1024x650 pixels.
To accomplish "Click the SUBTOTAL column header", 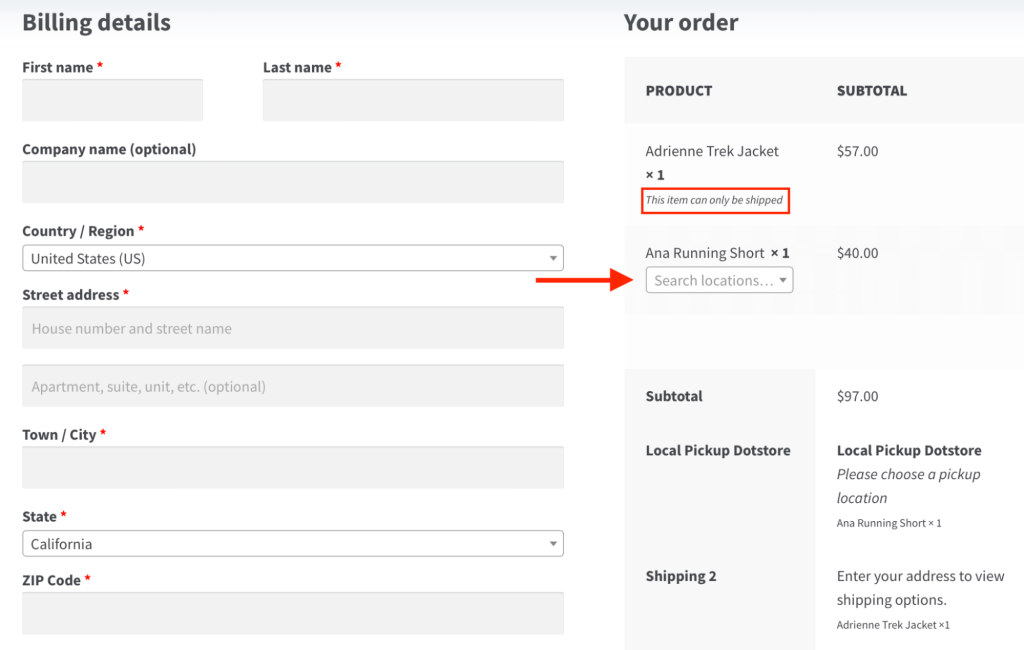I will (x=872, y=91).
